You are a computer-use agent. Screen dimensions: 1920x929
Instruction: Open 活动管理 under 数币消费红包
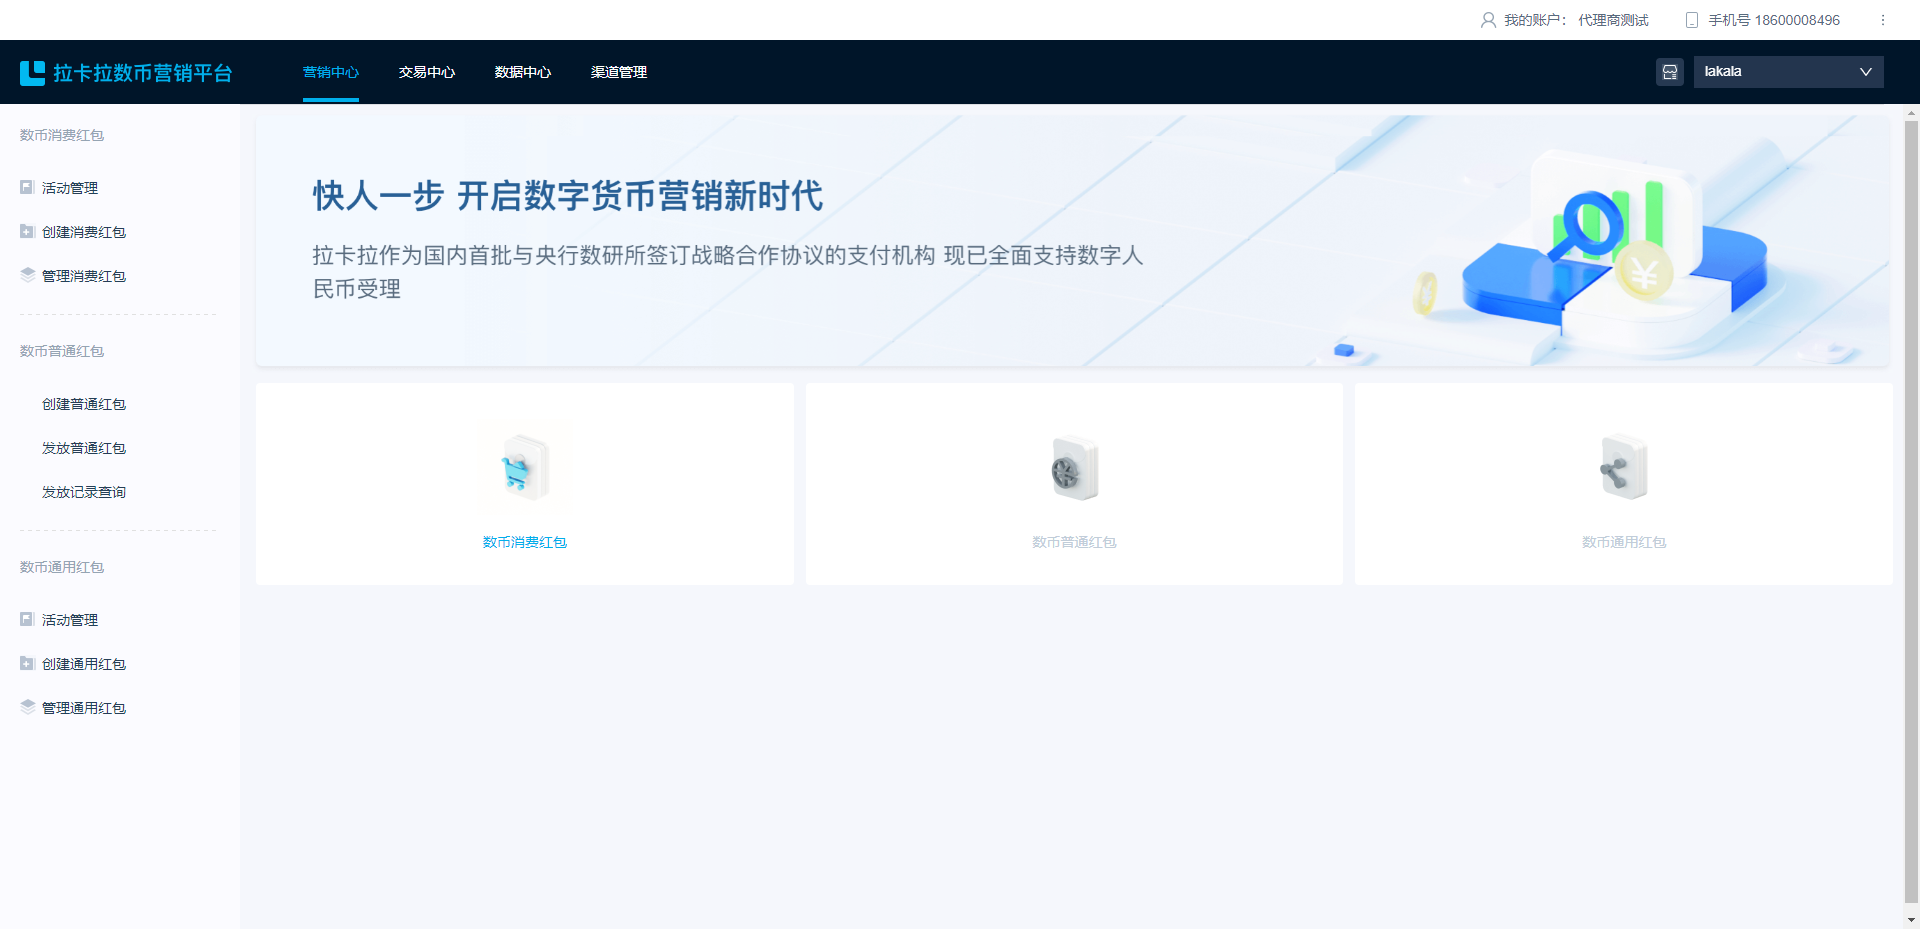tap(70, 188)
